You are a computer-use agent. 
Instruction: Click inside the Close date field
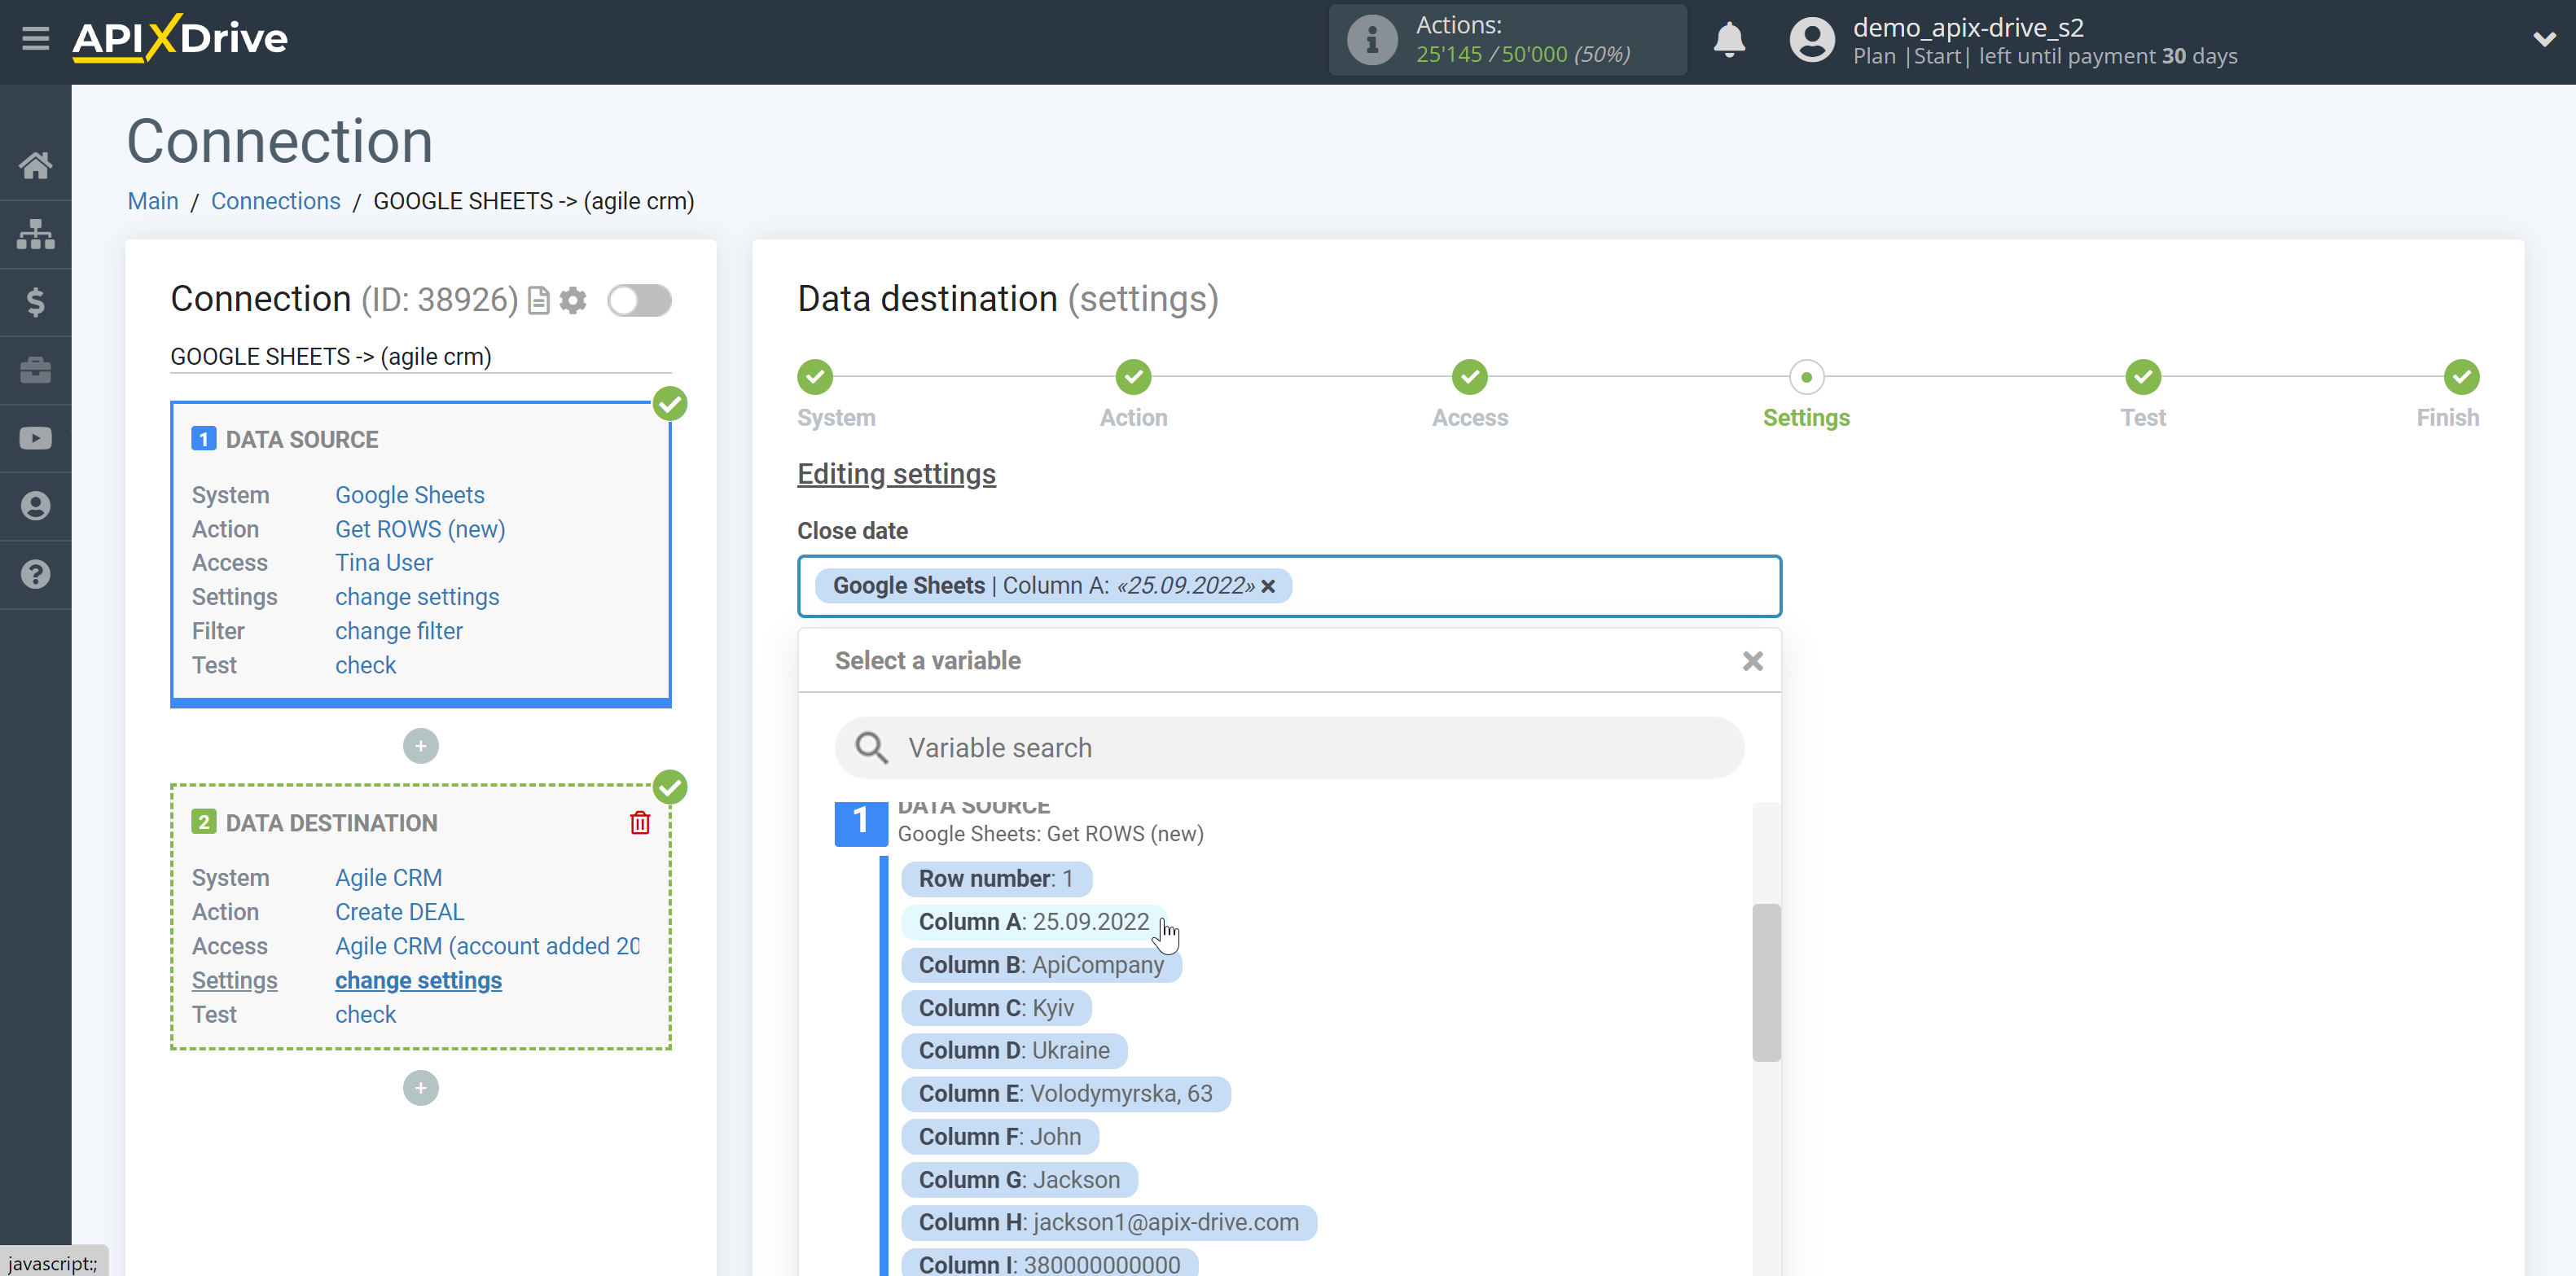tap(1289, 586)
